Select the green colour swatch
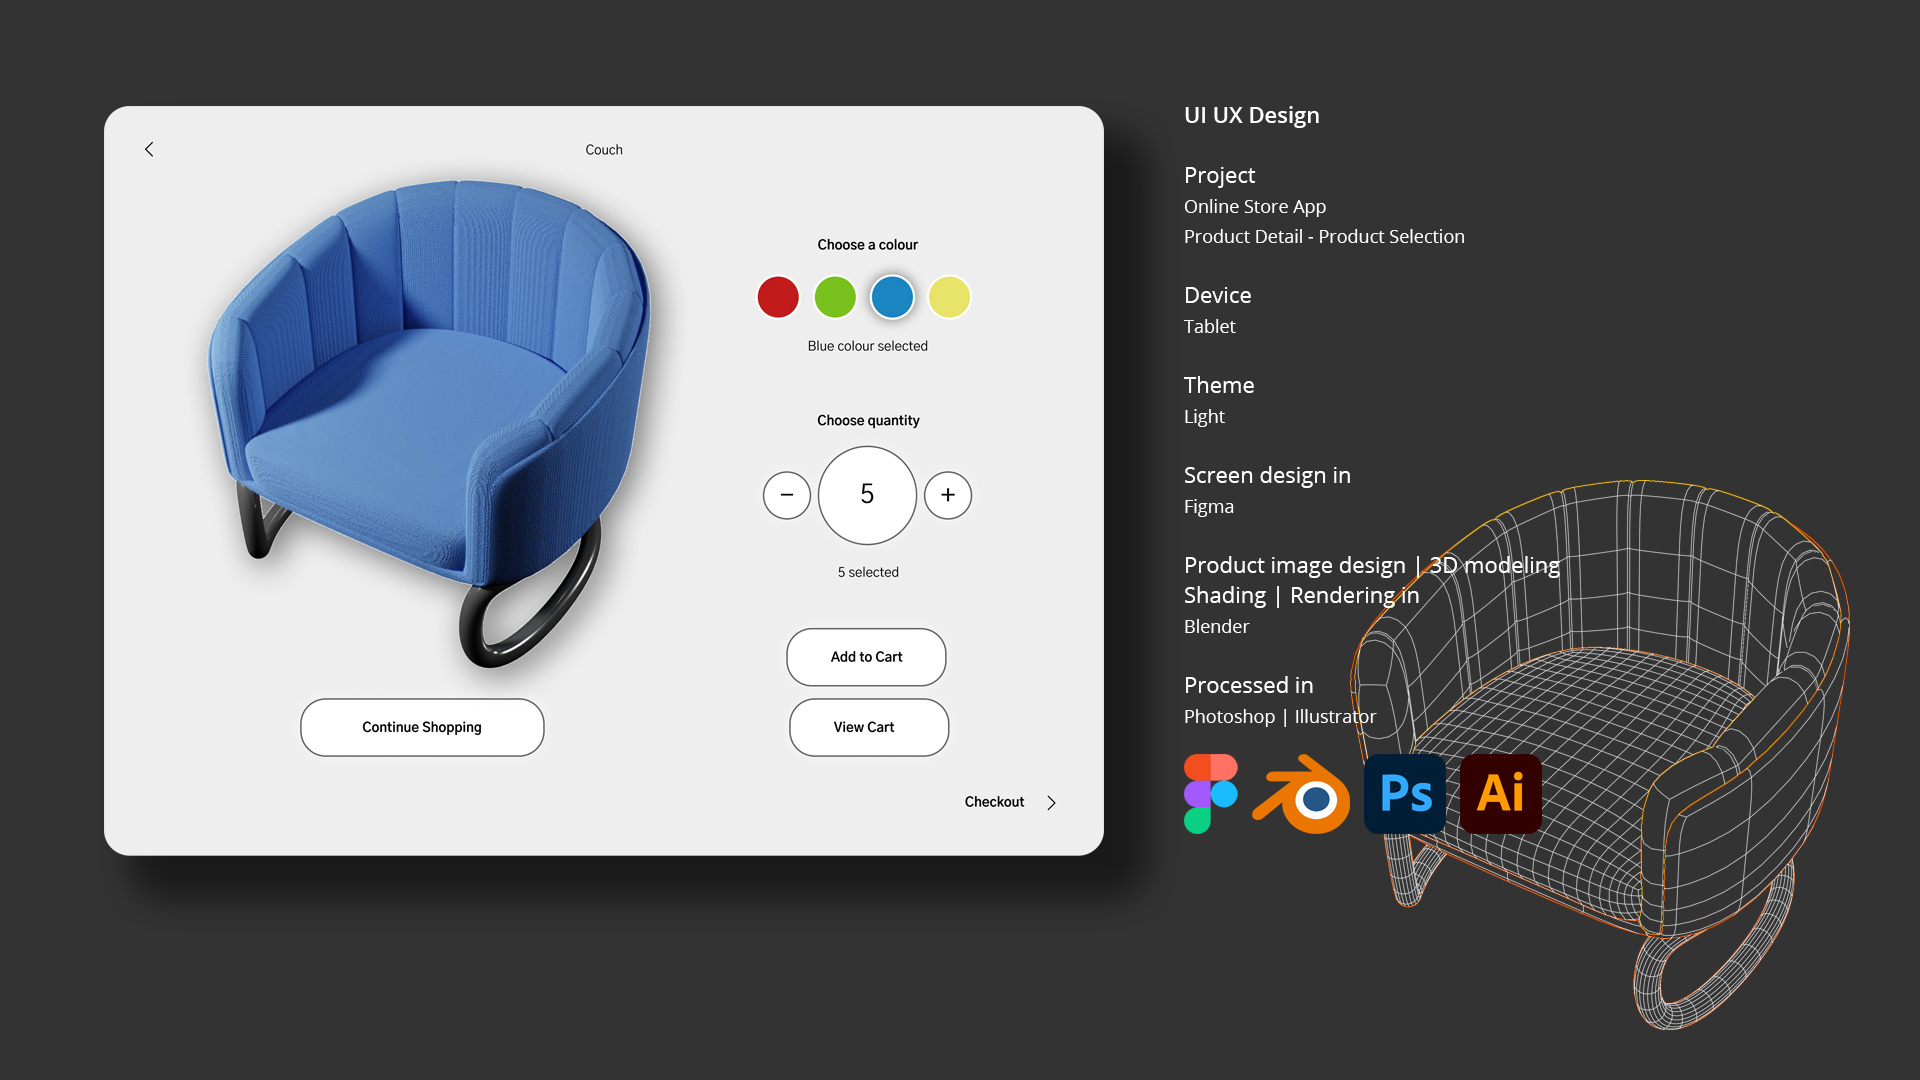This screenshot has height=1080, width=1920. click(x=835, y=297)
